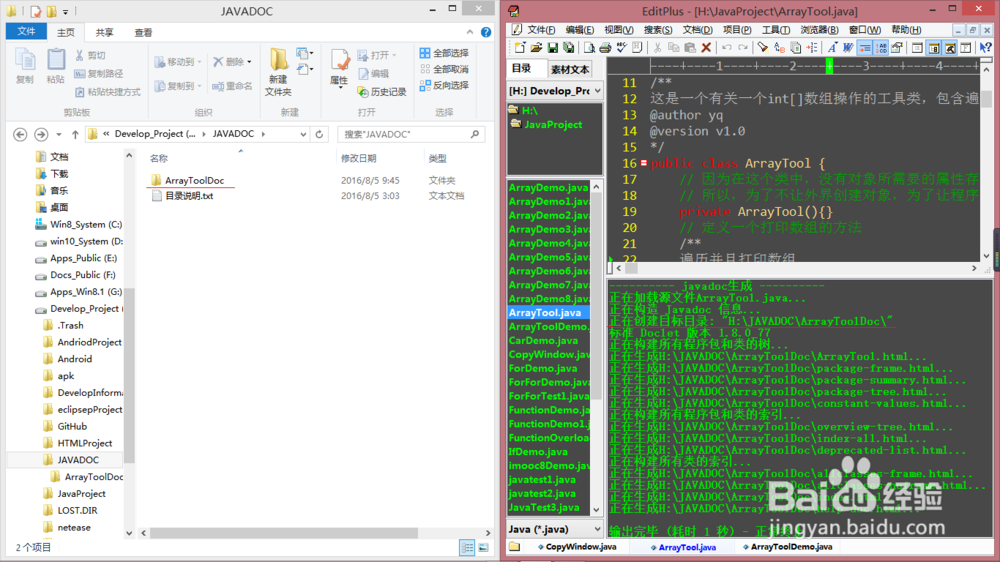This screenshot has width=1000, height=562.
Task: Click the Print icon in EditPlus
Action: tap(605, 48)
